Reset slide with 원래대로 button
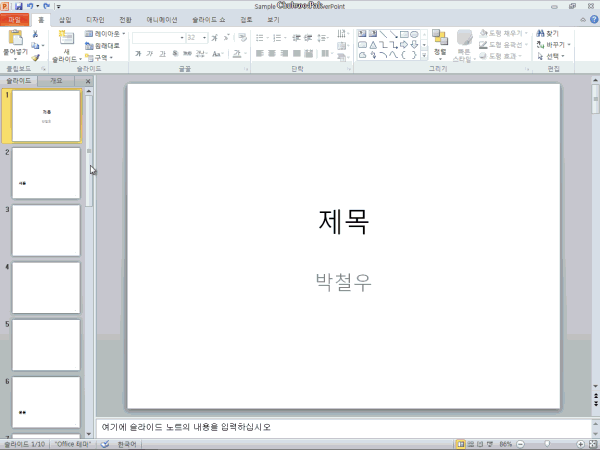Screen dimensions: 600x450 tap(102, 46)
